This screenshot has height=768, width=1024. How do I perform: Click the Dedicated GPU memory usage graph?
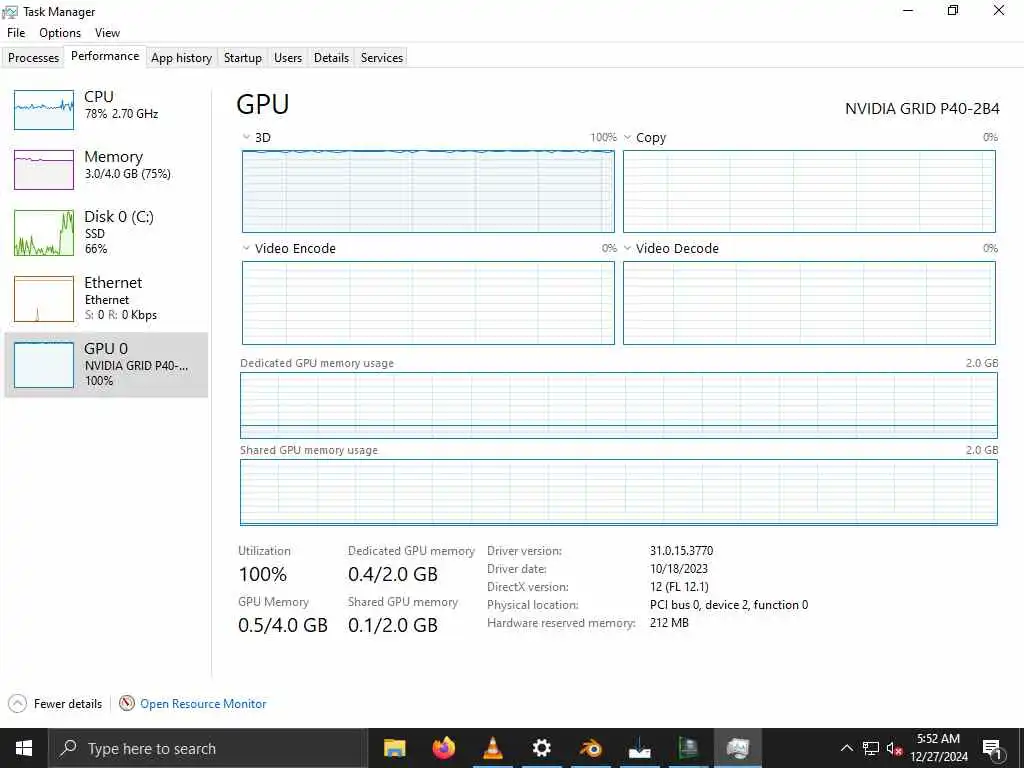coord(618,405)
